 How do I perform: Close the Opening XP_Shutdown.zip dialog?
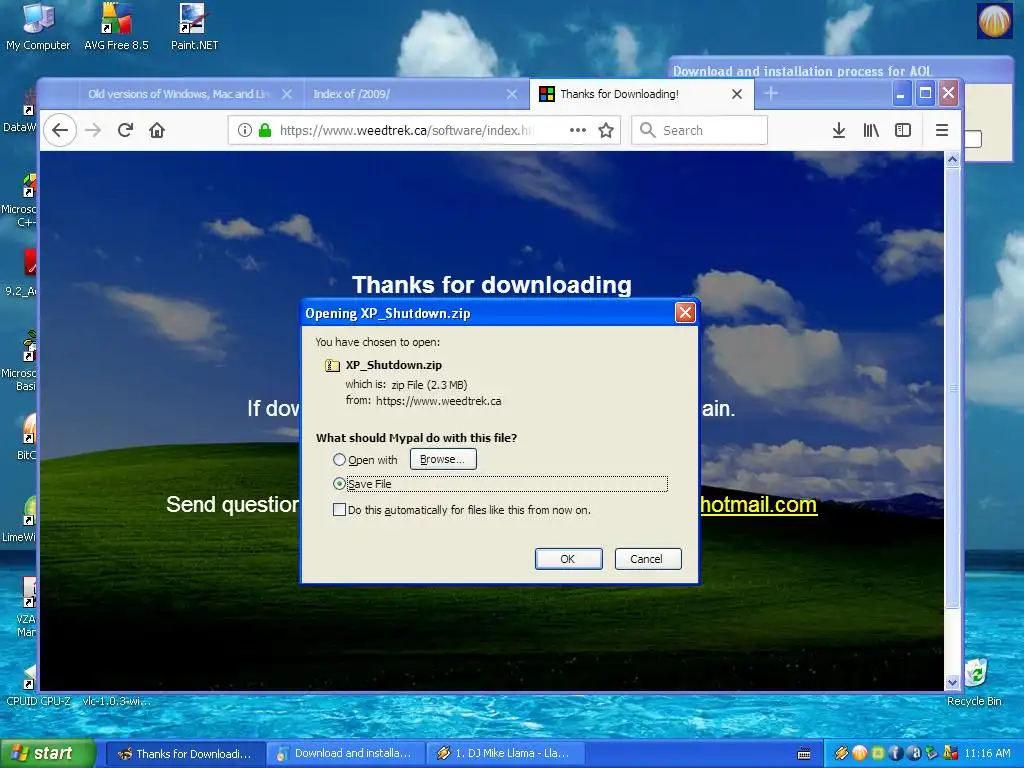(x=684, y=313)
